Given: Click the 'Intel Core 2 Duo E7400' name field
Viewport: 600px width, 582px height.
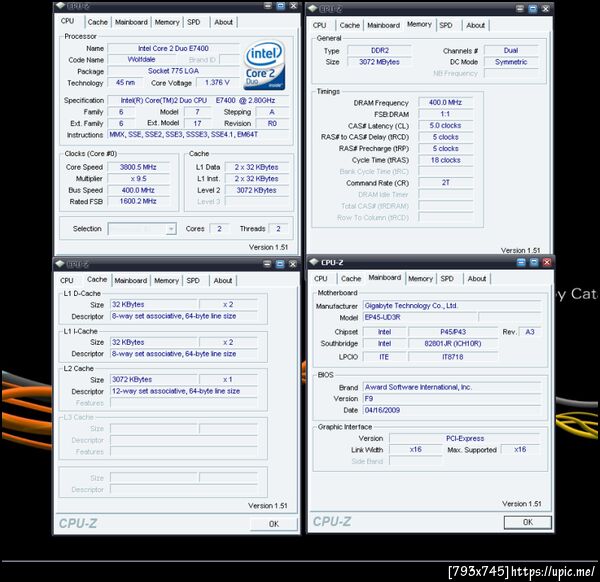Looking at the screenshot, I should pos(173,48).
